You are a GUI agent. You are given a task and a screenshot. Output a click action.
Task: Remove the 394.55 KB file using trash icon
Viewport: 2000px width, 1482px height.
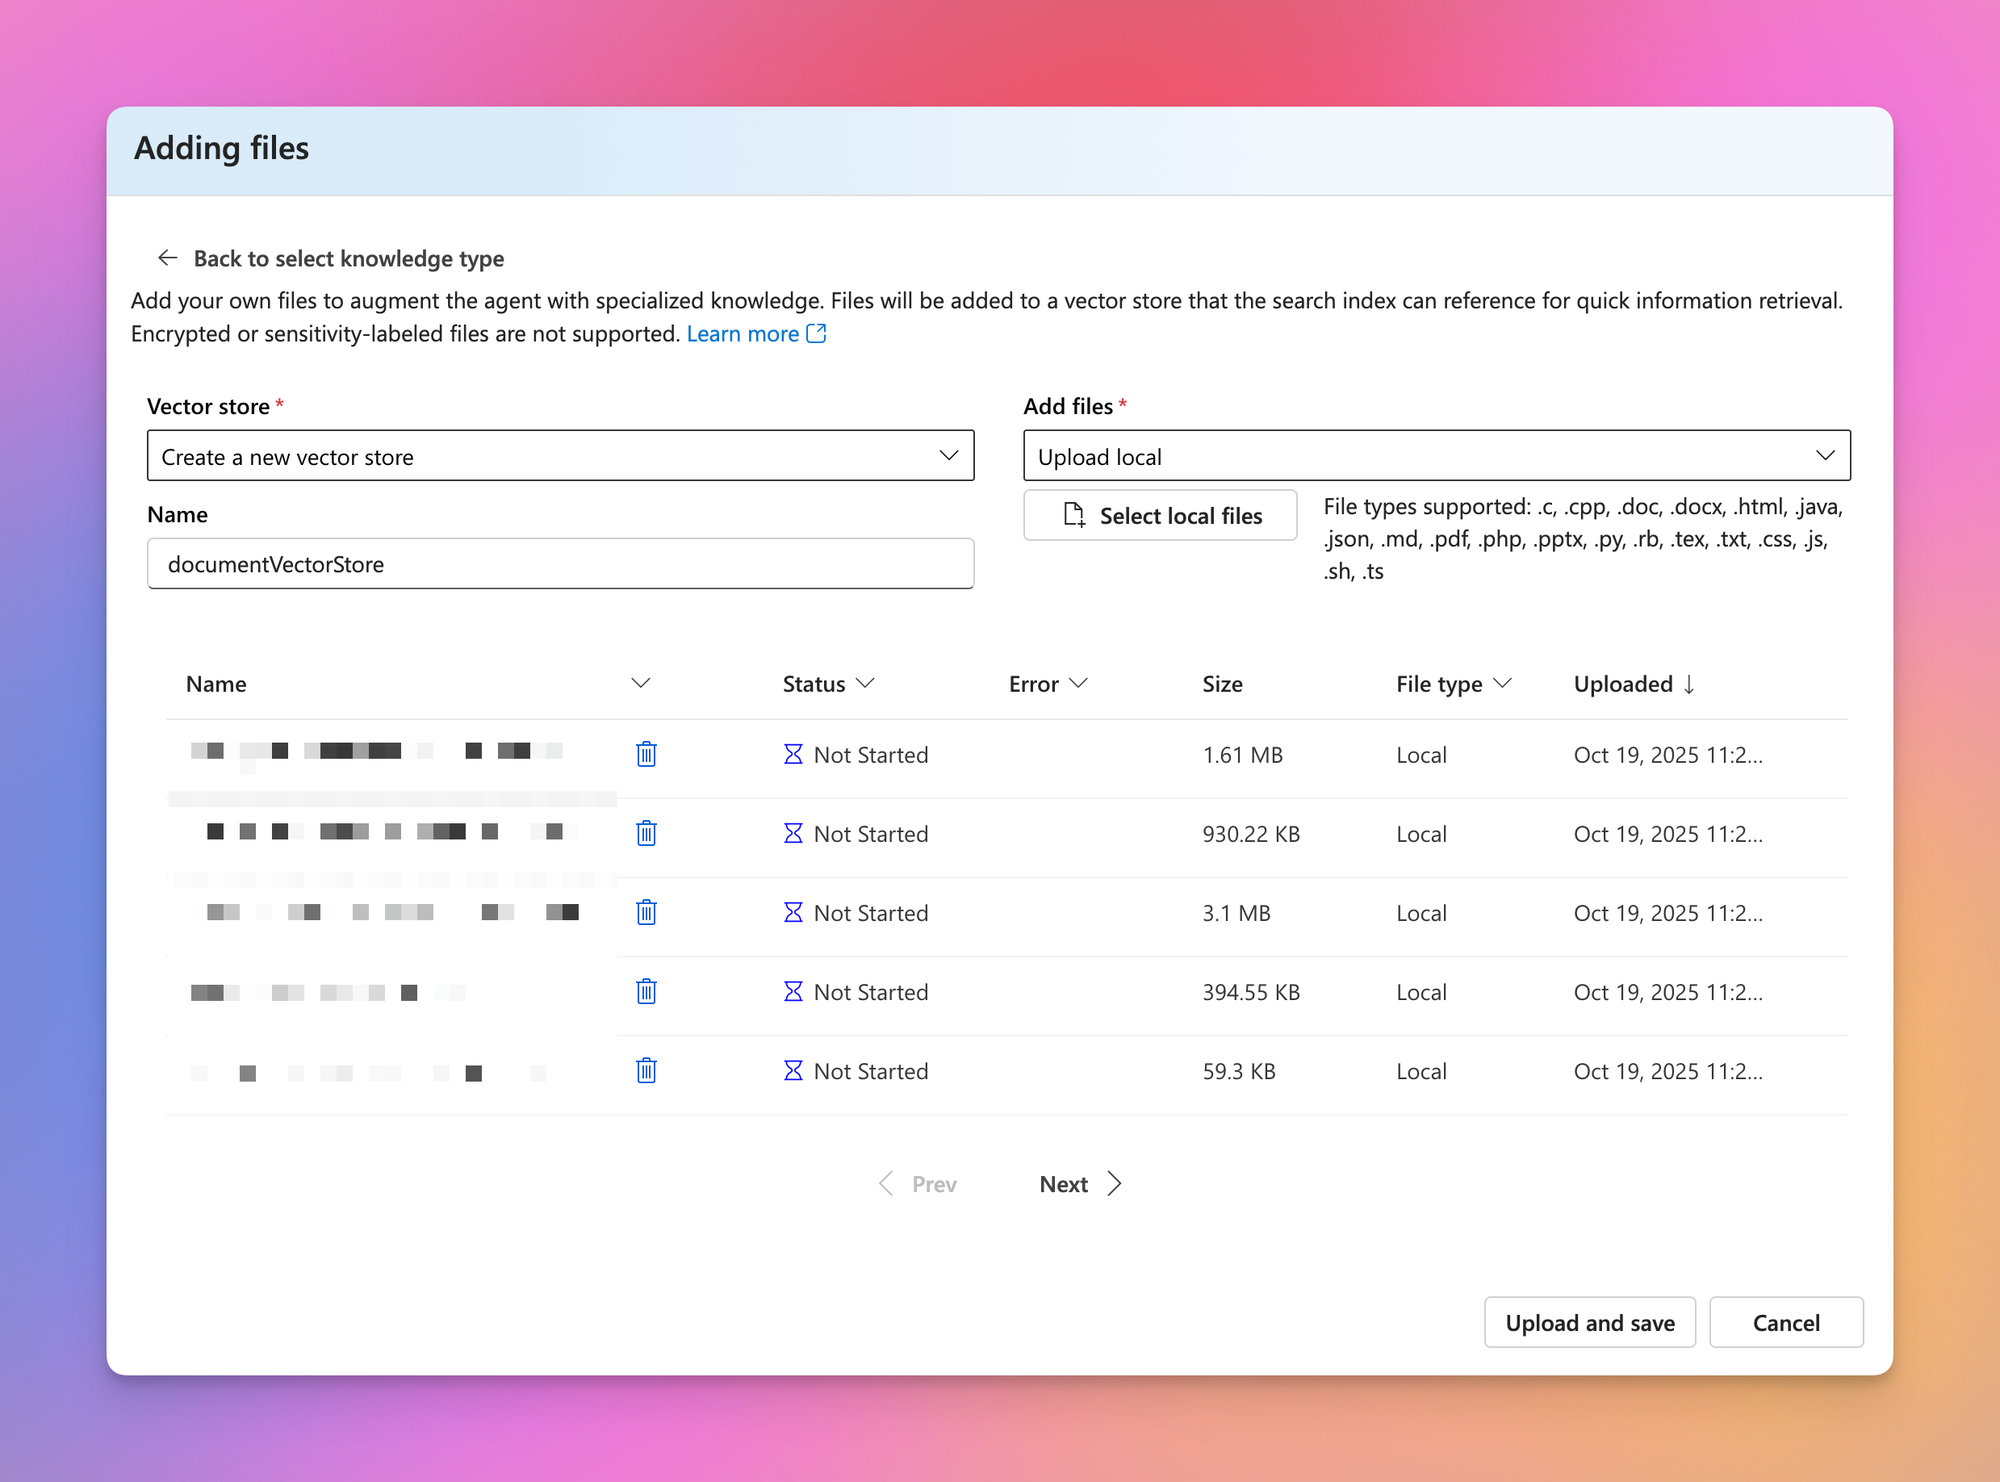[x=646, y=991]
